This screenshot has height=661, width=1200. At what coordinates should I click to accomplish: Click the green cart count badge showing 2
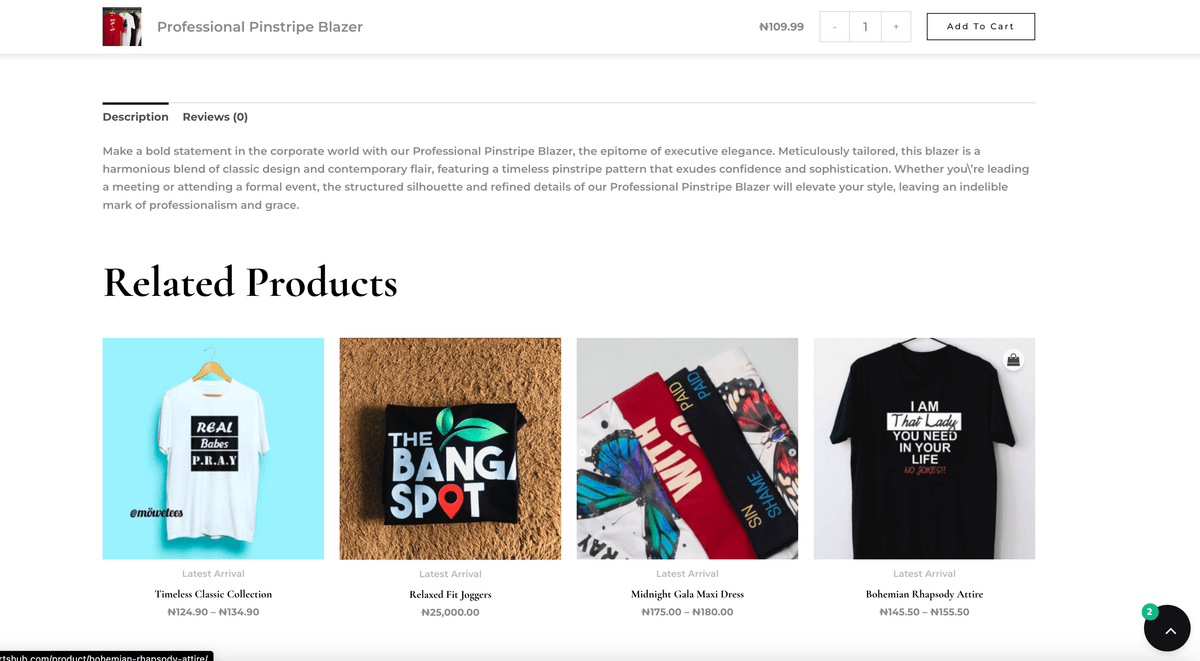(1150, 609)
